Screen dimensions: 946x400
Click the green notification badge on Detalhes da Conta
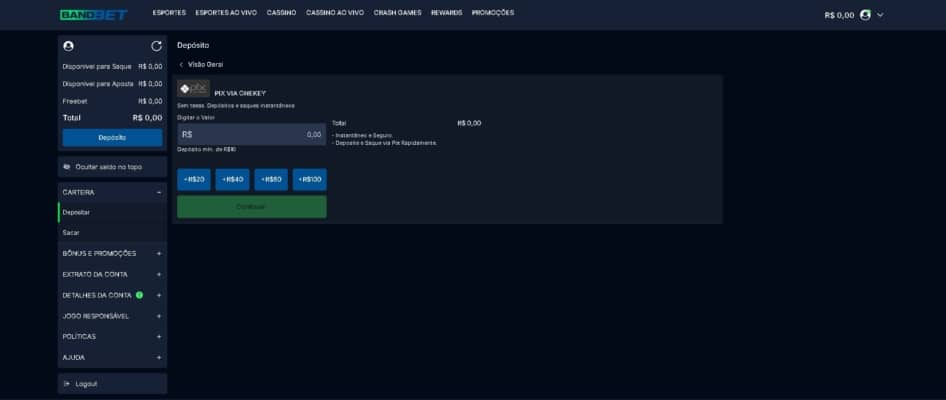click(139, 295)
